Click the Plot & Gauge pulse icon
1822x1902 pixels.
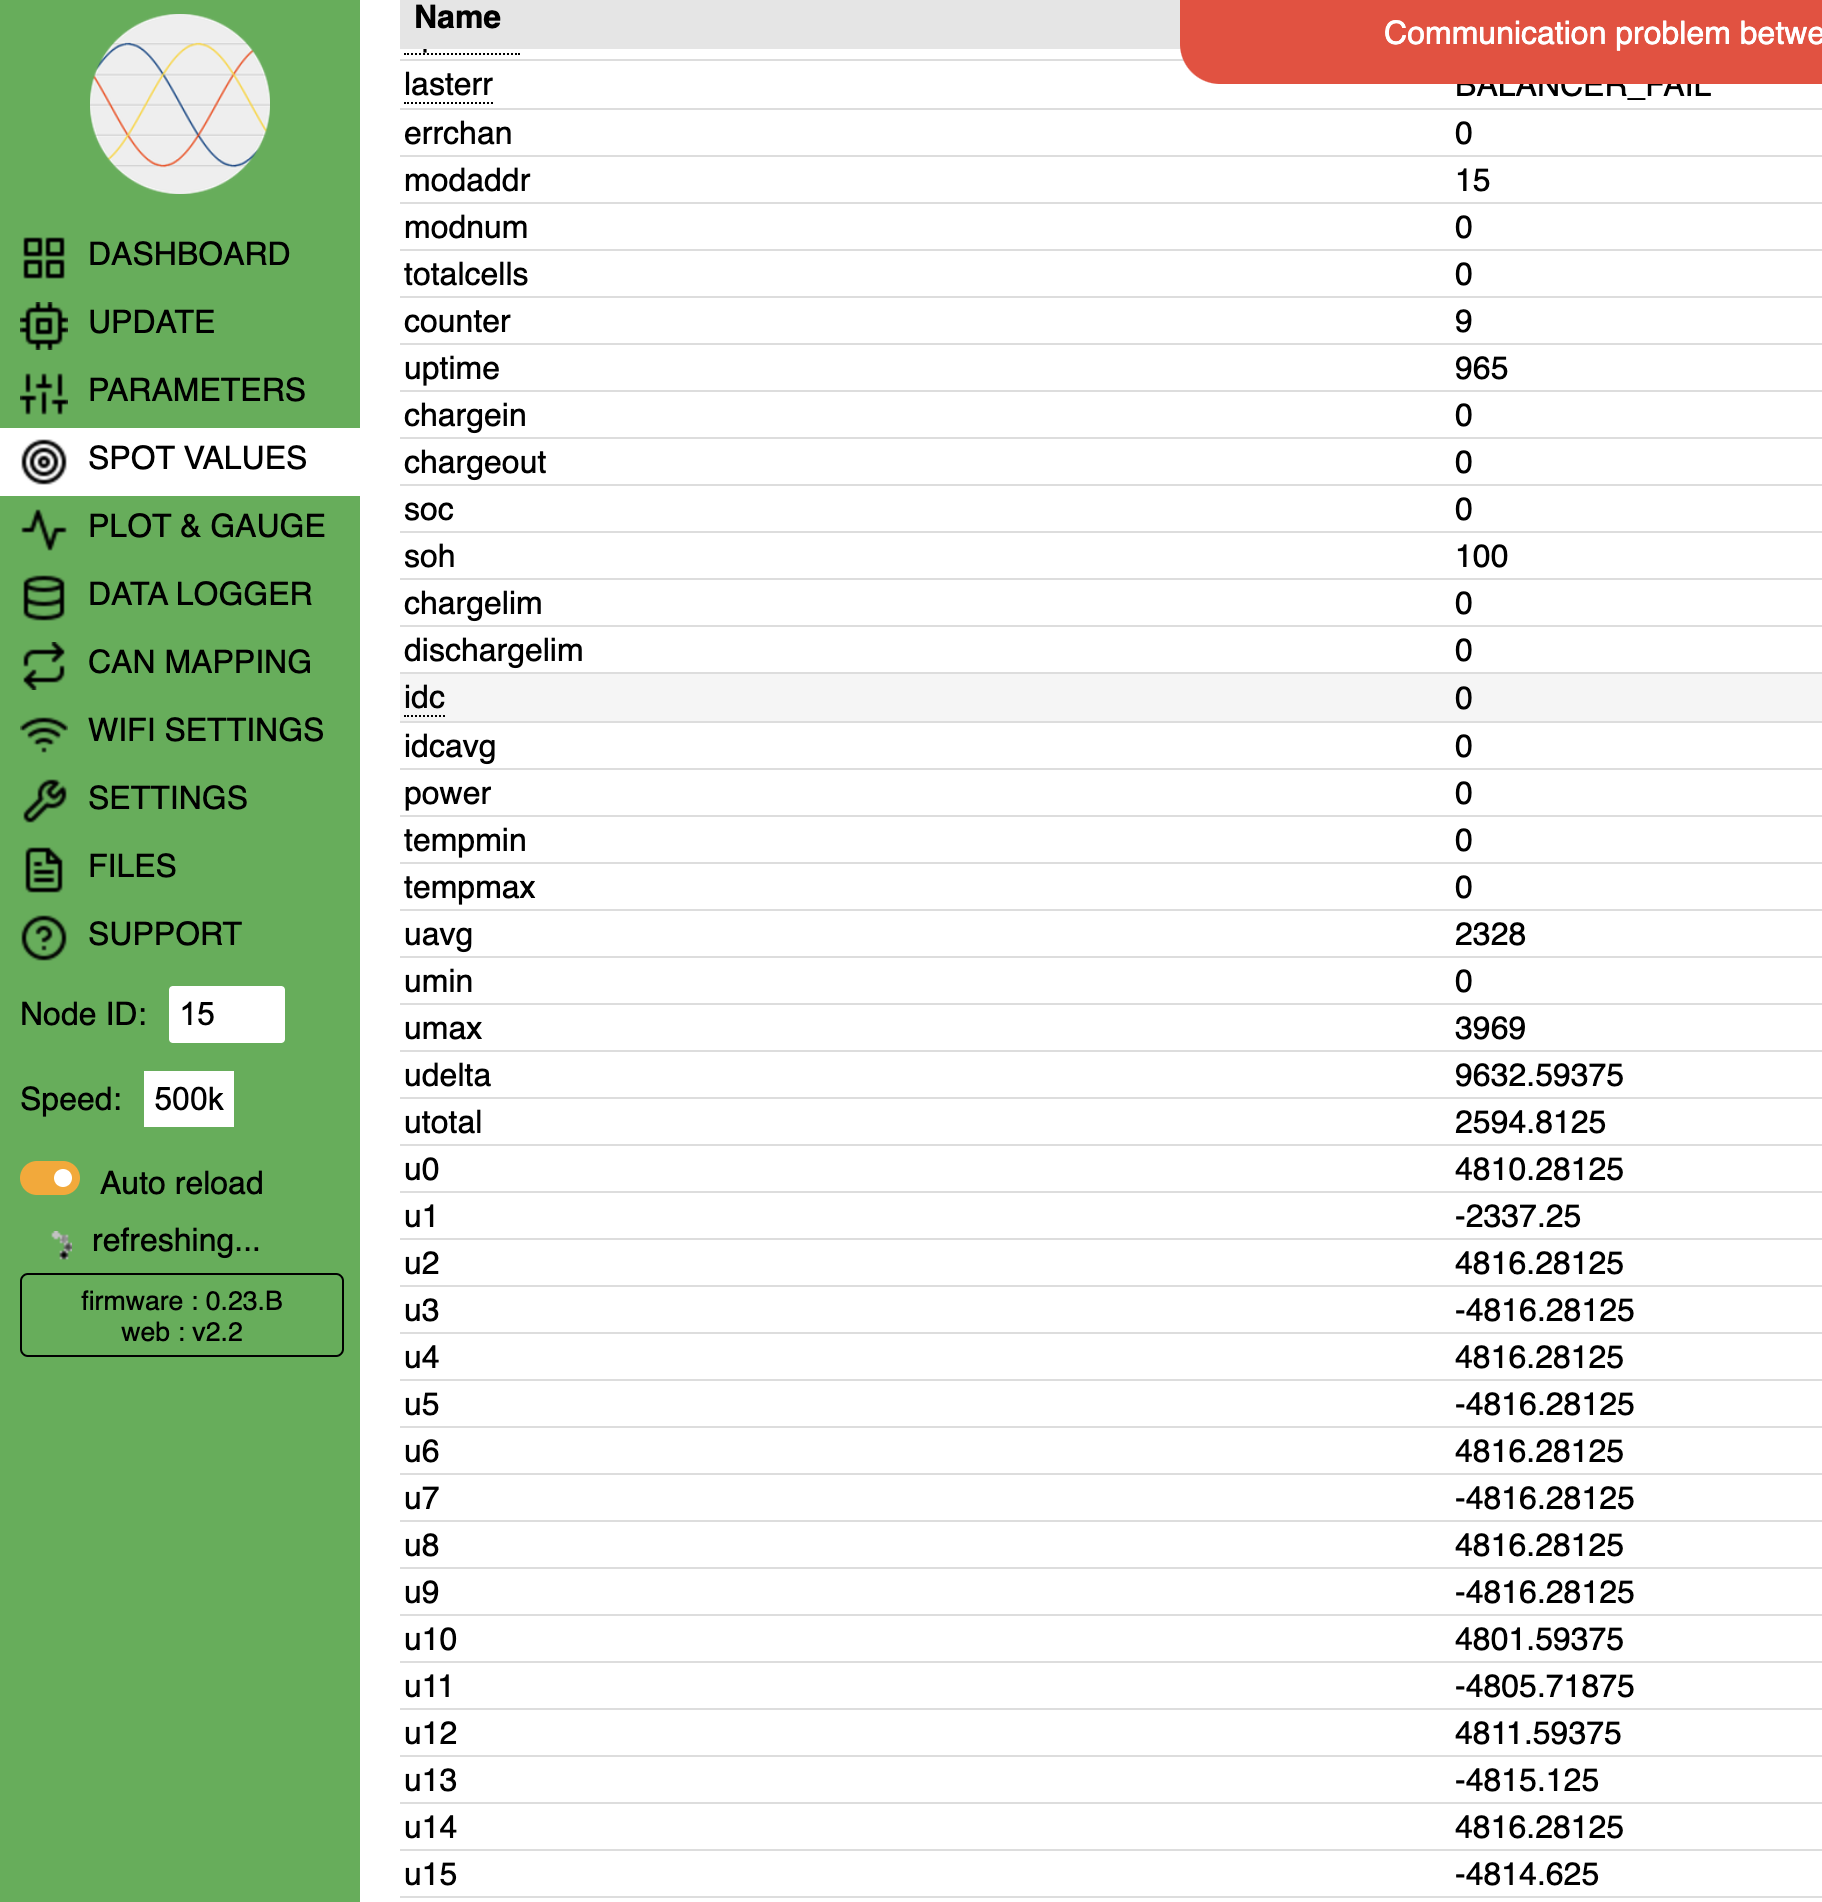[44, 529]
